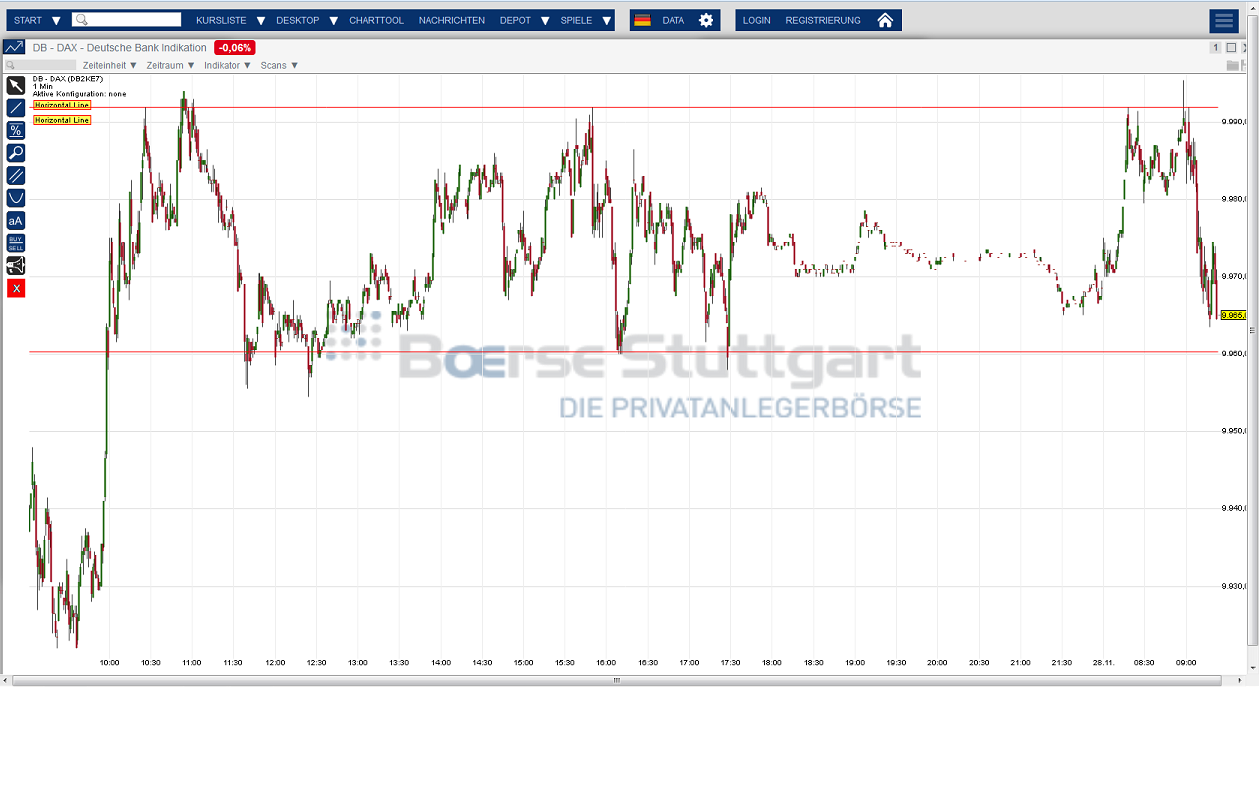
Task: Open the NACHRICHTEN menu item
Action: tap(451, 19)
